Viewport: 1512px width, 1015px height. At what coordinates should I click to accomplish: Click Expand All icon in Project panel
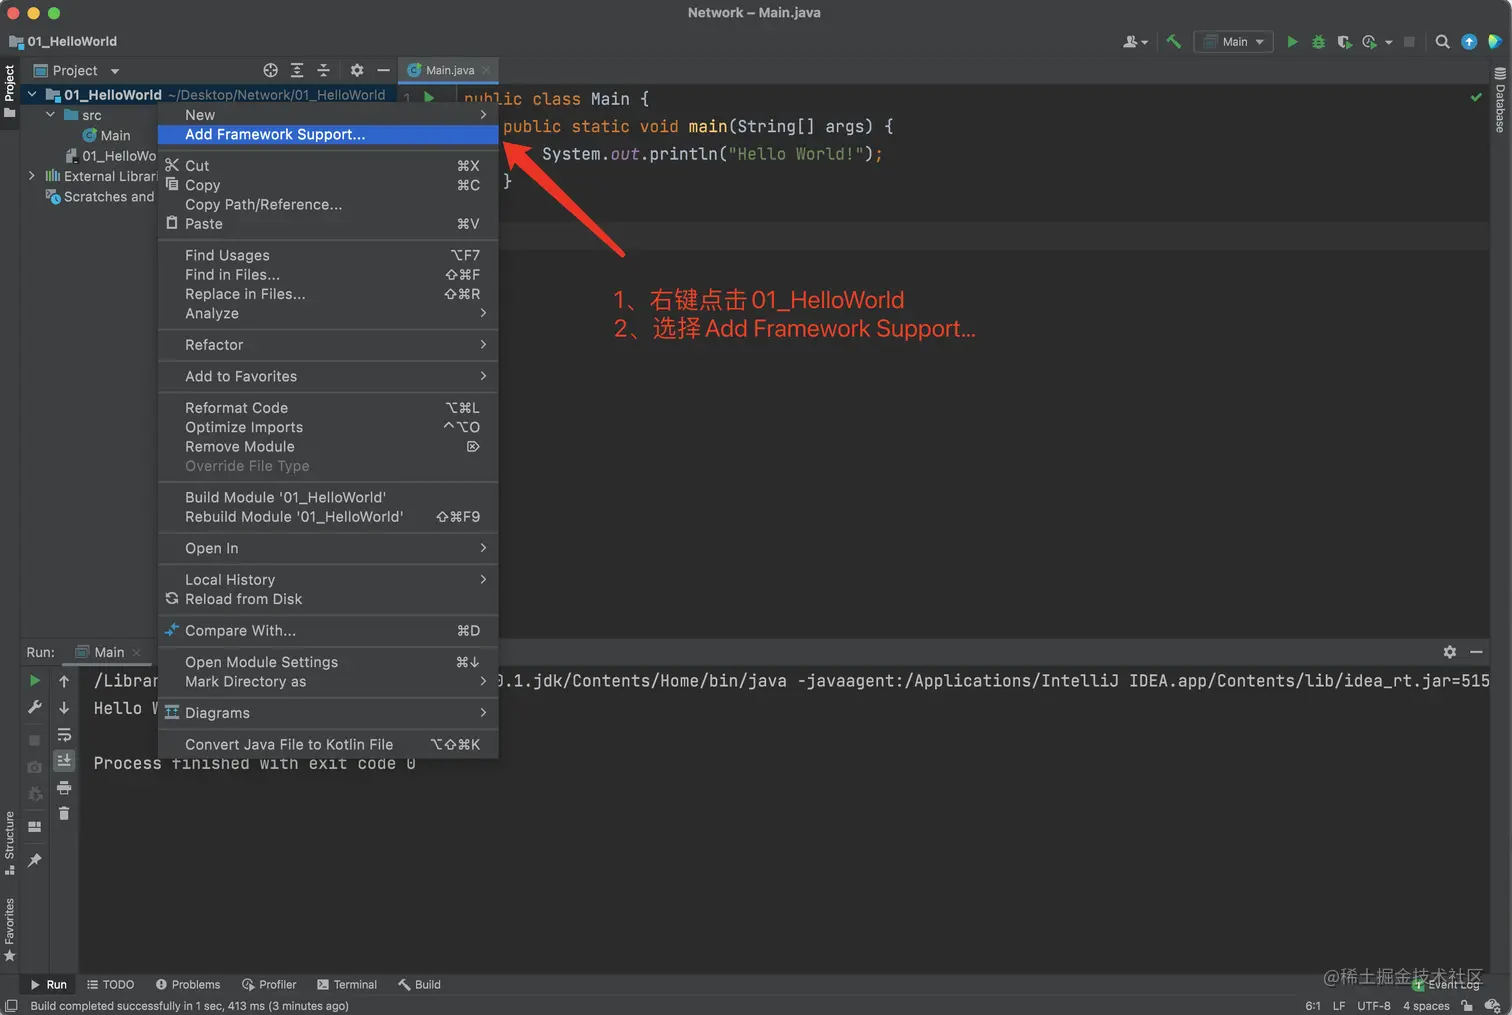297,70
